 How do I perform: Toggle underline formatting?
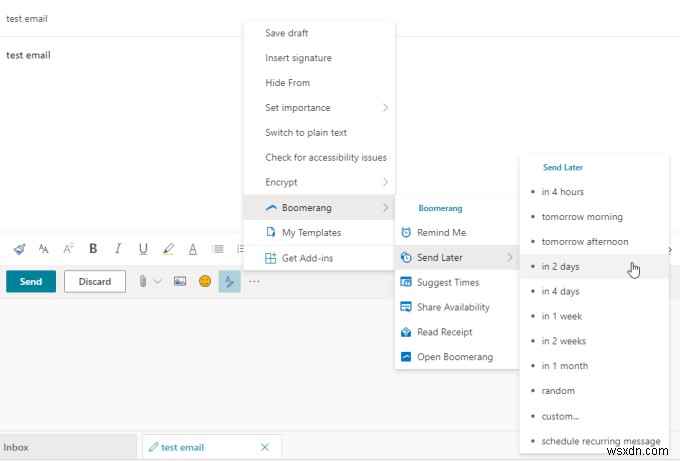tap(143, 248)
